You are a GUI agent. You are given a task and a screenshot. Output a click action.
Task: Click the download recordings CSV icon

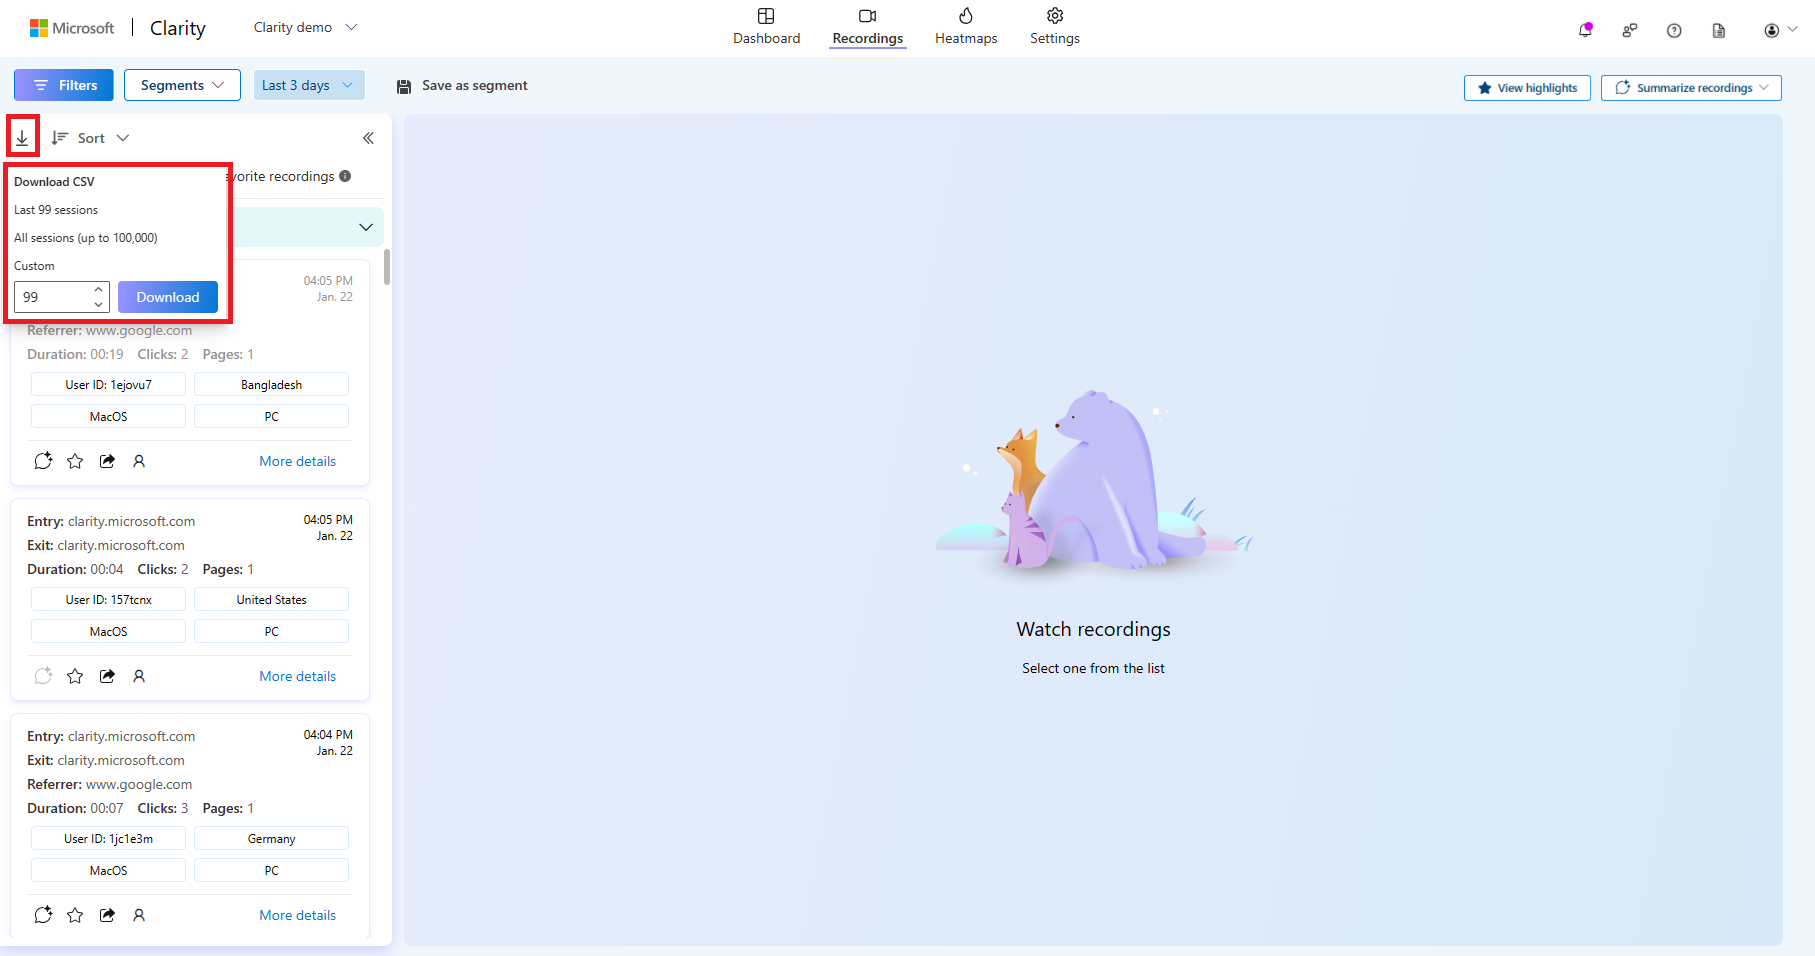point(22,138)
